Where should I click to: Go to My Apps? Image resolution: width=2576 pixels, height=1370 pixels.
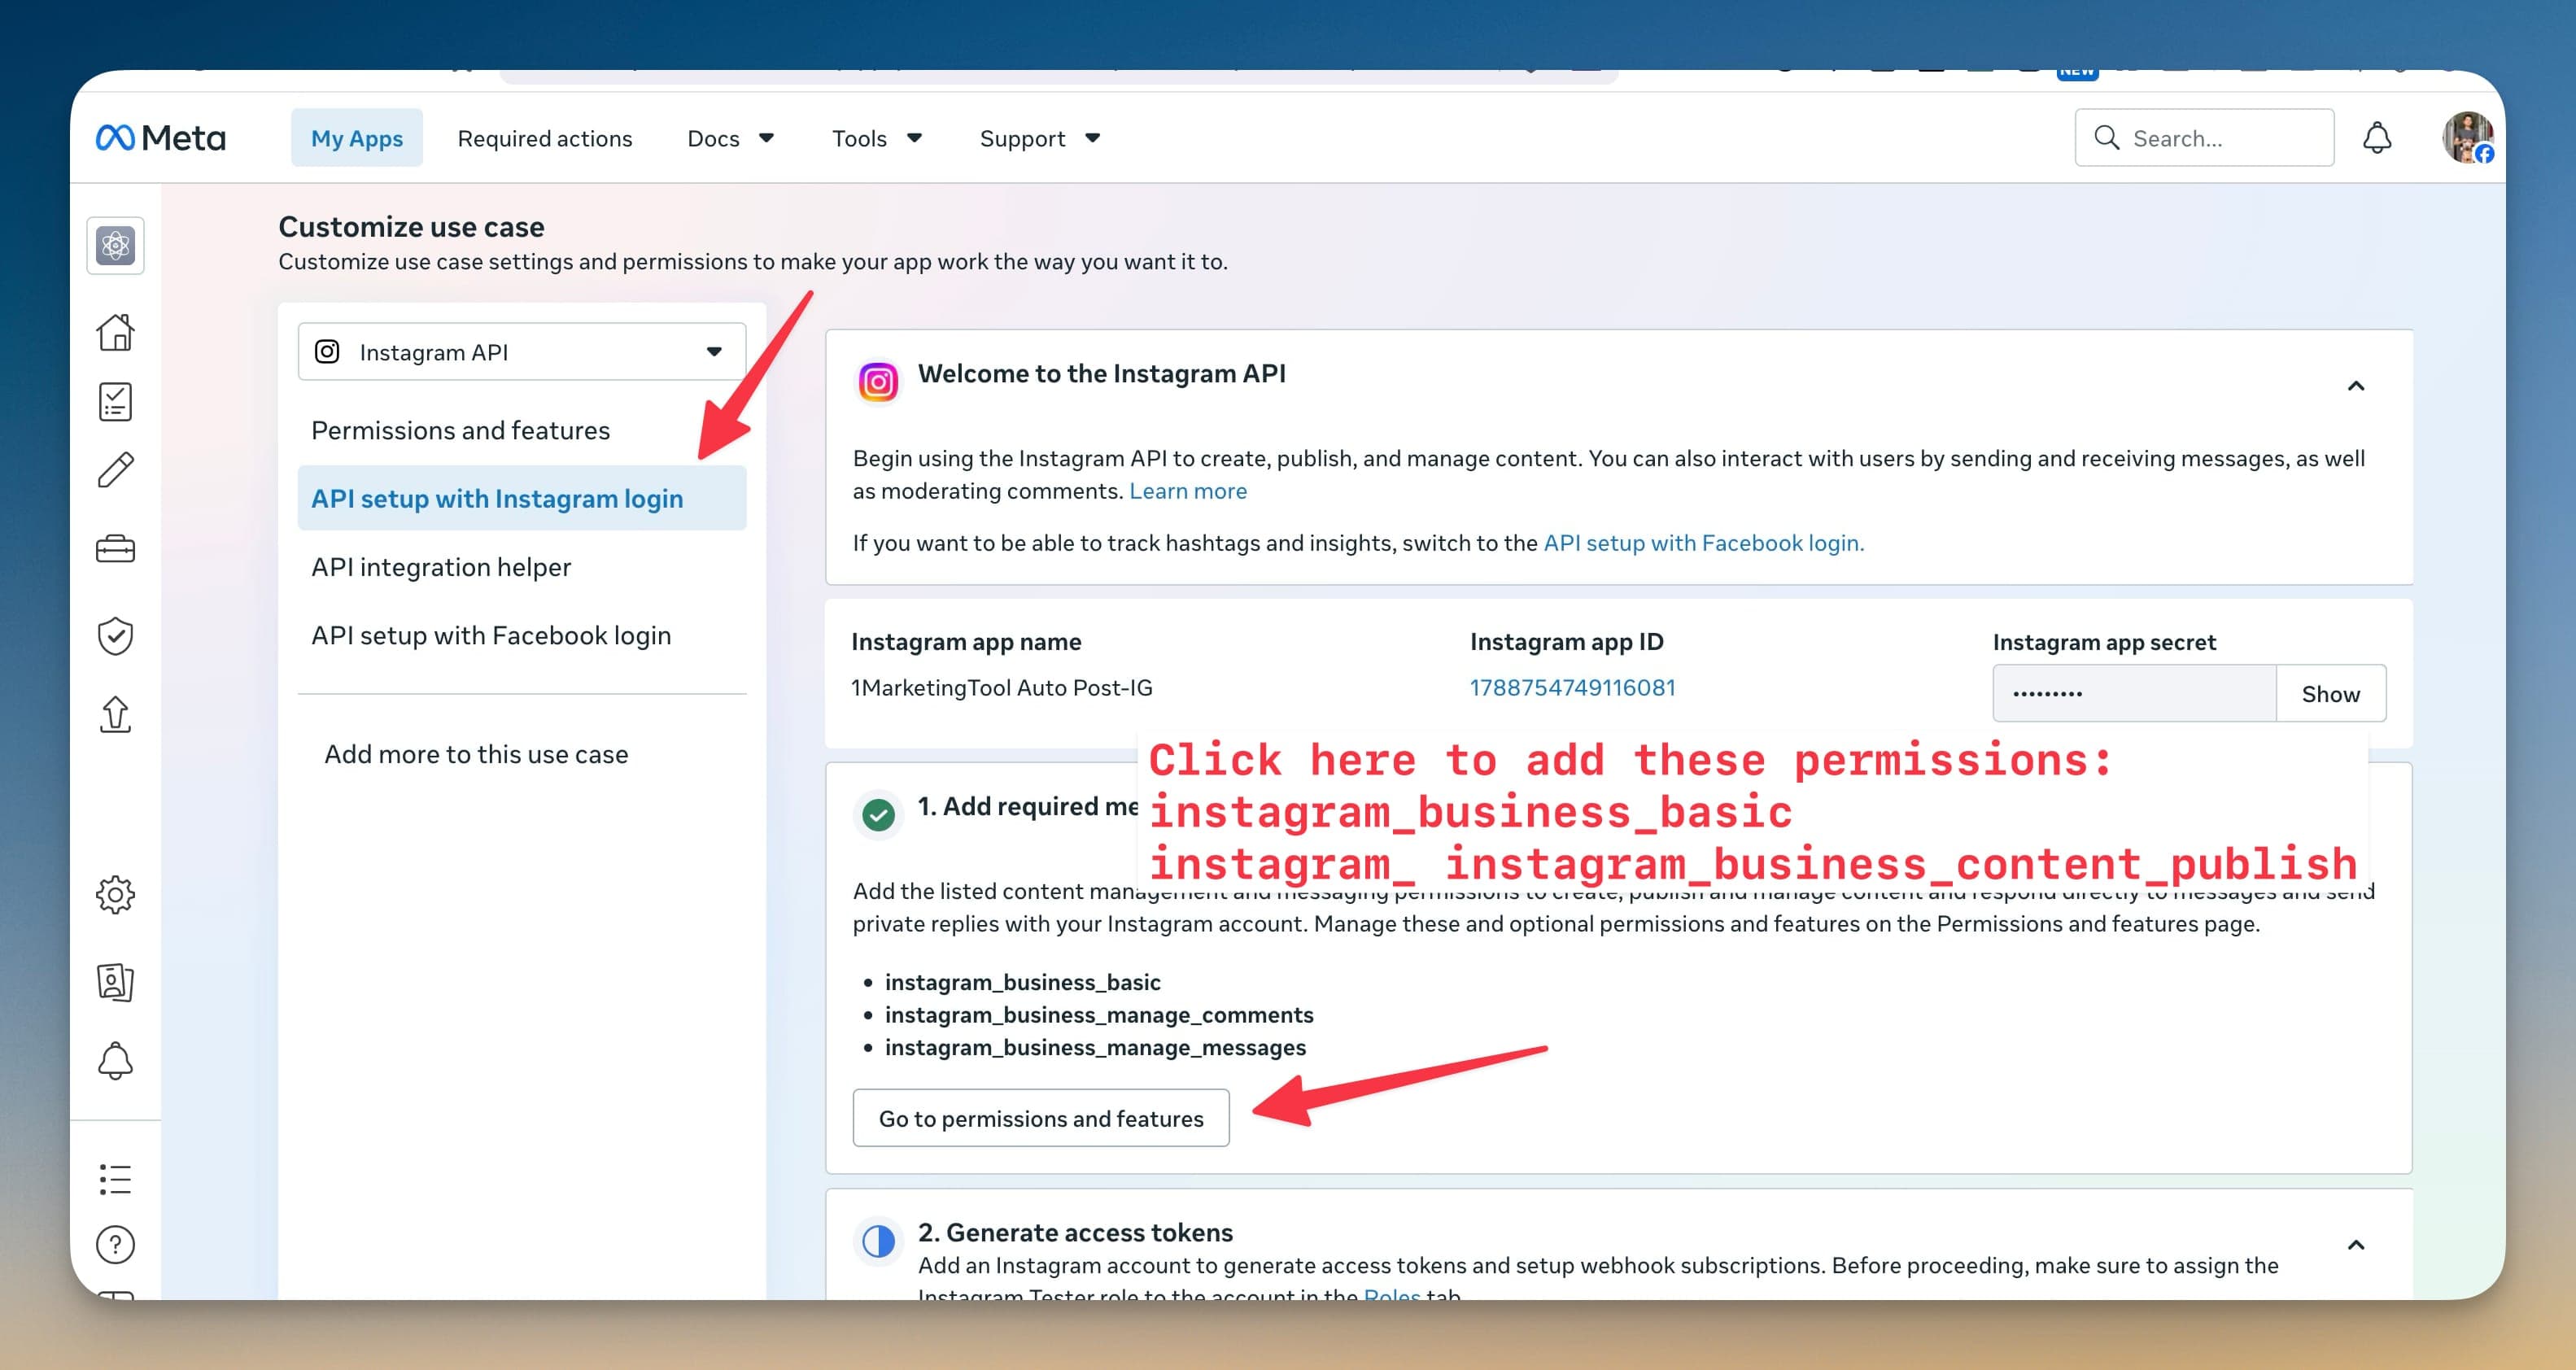coord(357,138)
